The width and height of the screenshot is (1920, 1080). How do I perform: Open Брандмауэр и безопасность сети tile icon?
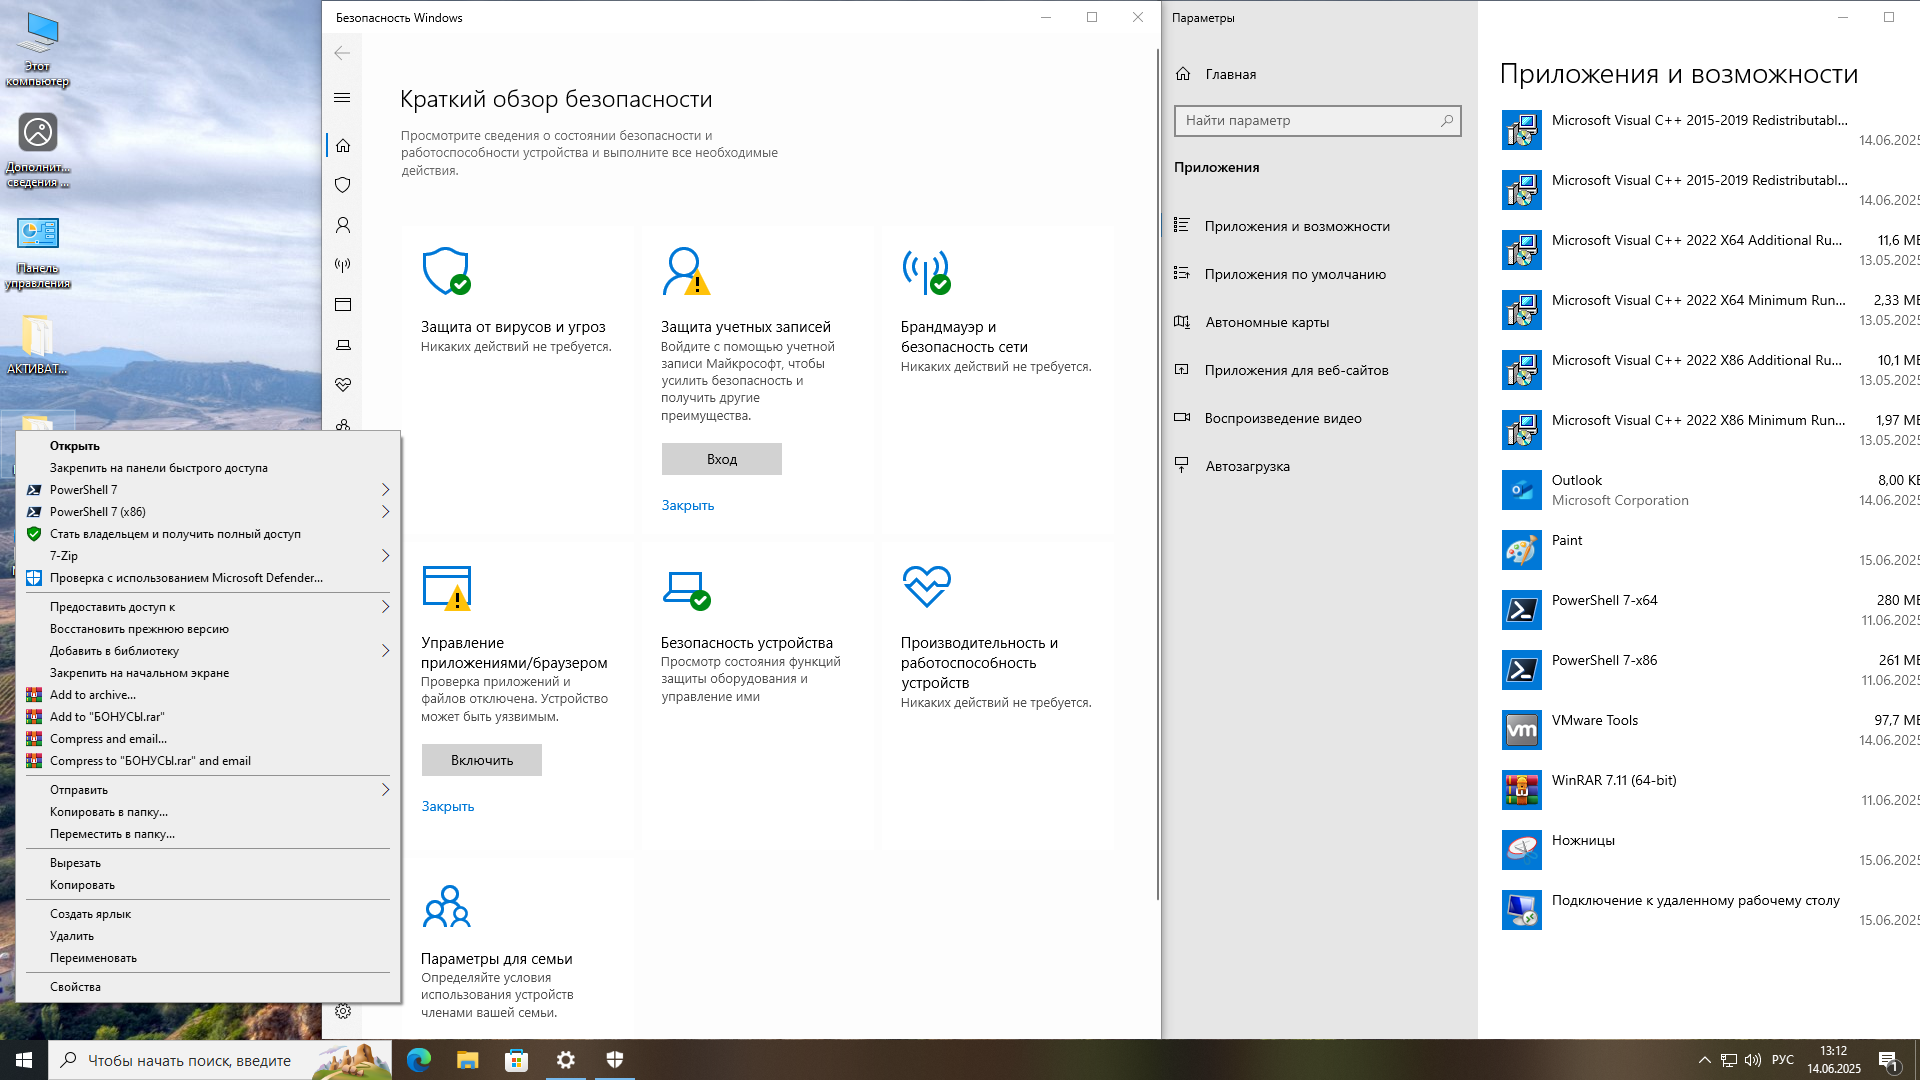(926, 271)
